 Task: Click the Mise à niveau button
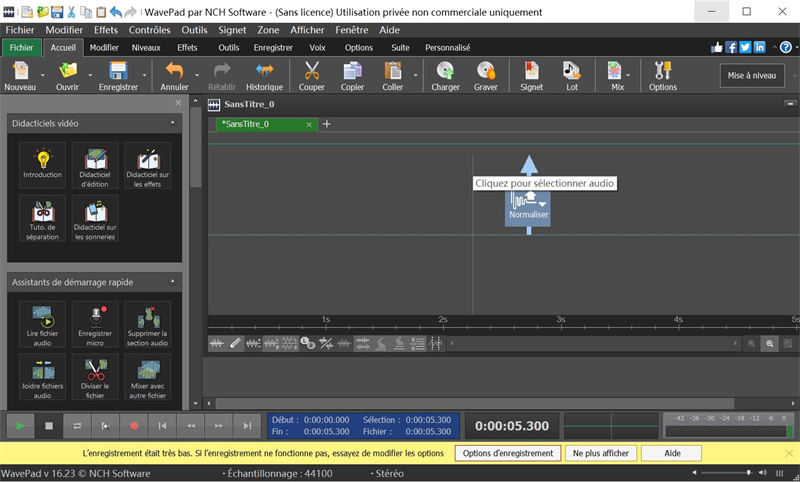(752, 75)
